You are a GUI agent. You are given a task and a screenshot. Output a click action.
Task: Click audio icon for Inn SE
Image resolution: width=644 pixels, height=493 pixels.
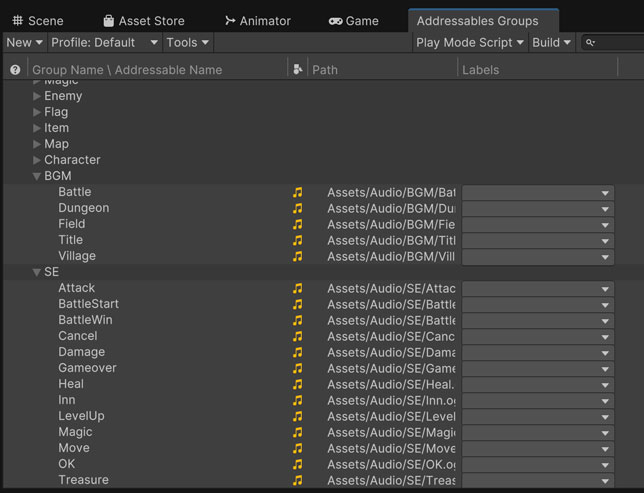298,401
